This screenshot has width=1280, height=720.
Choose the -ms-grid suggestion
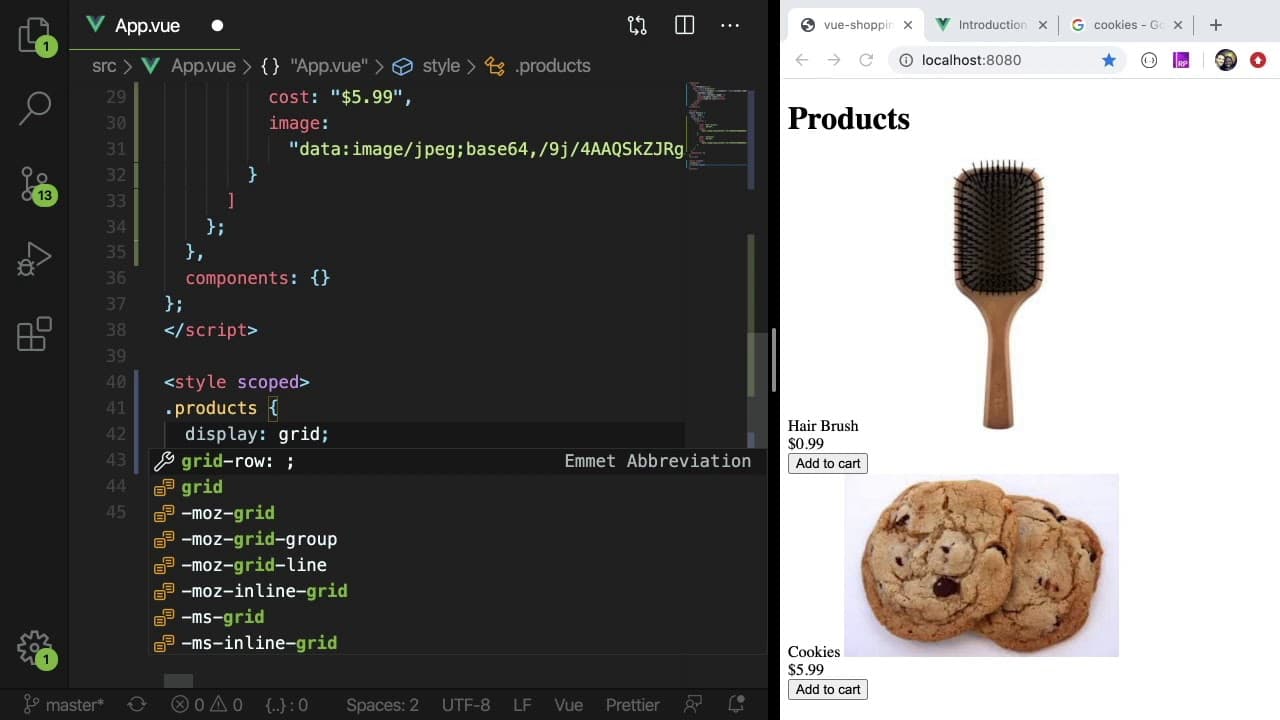[x=458, y=617]
